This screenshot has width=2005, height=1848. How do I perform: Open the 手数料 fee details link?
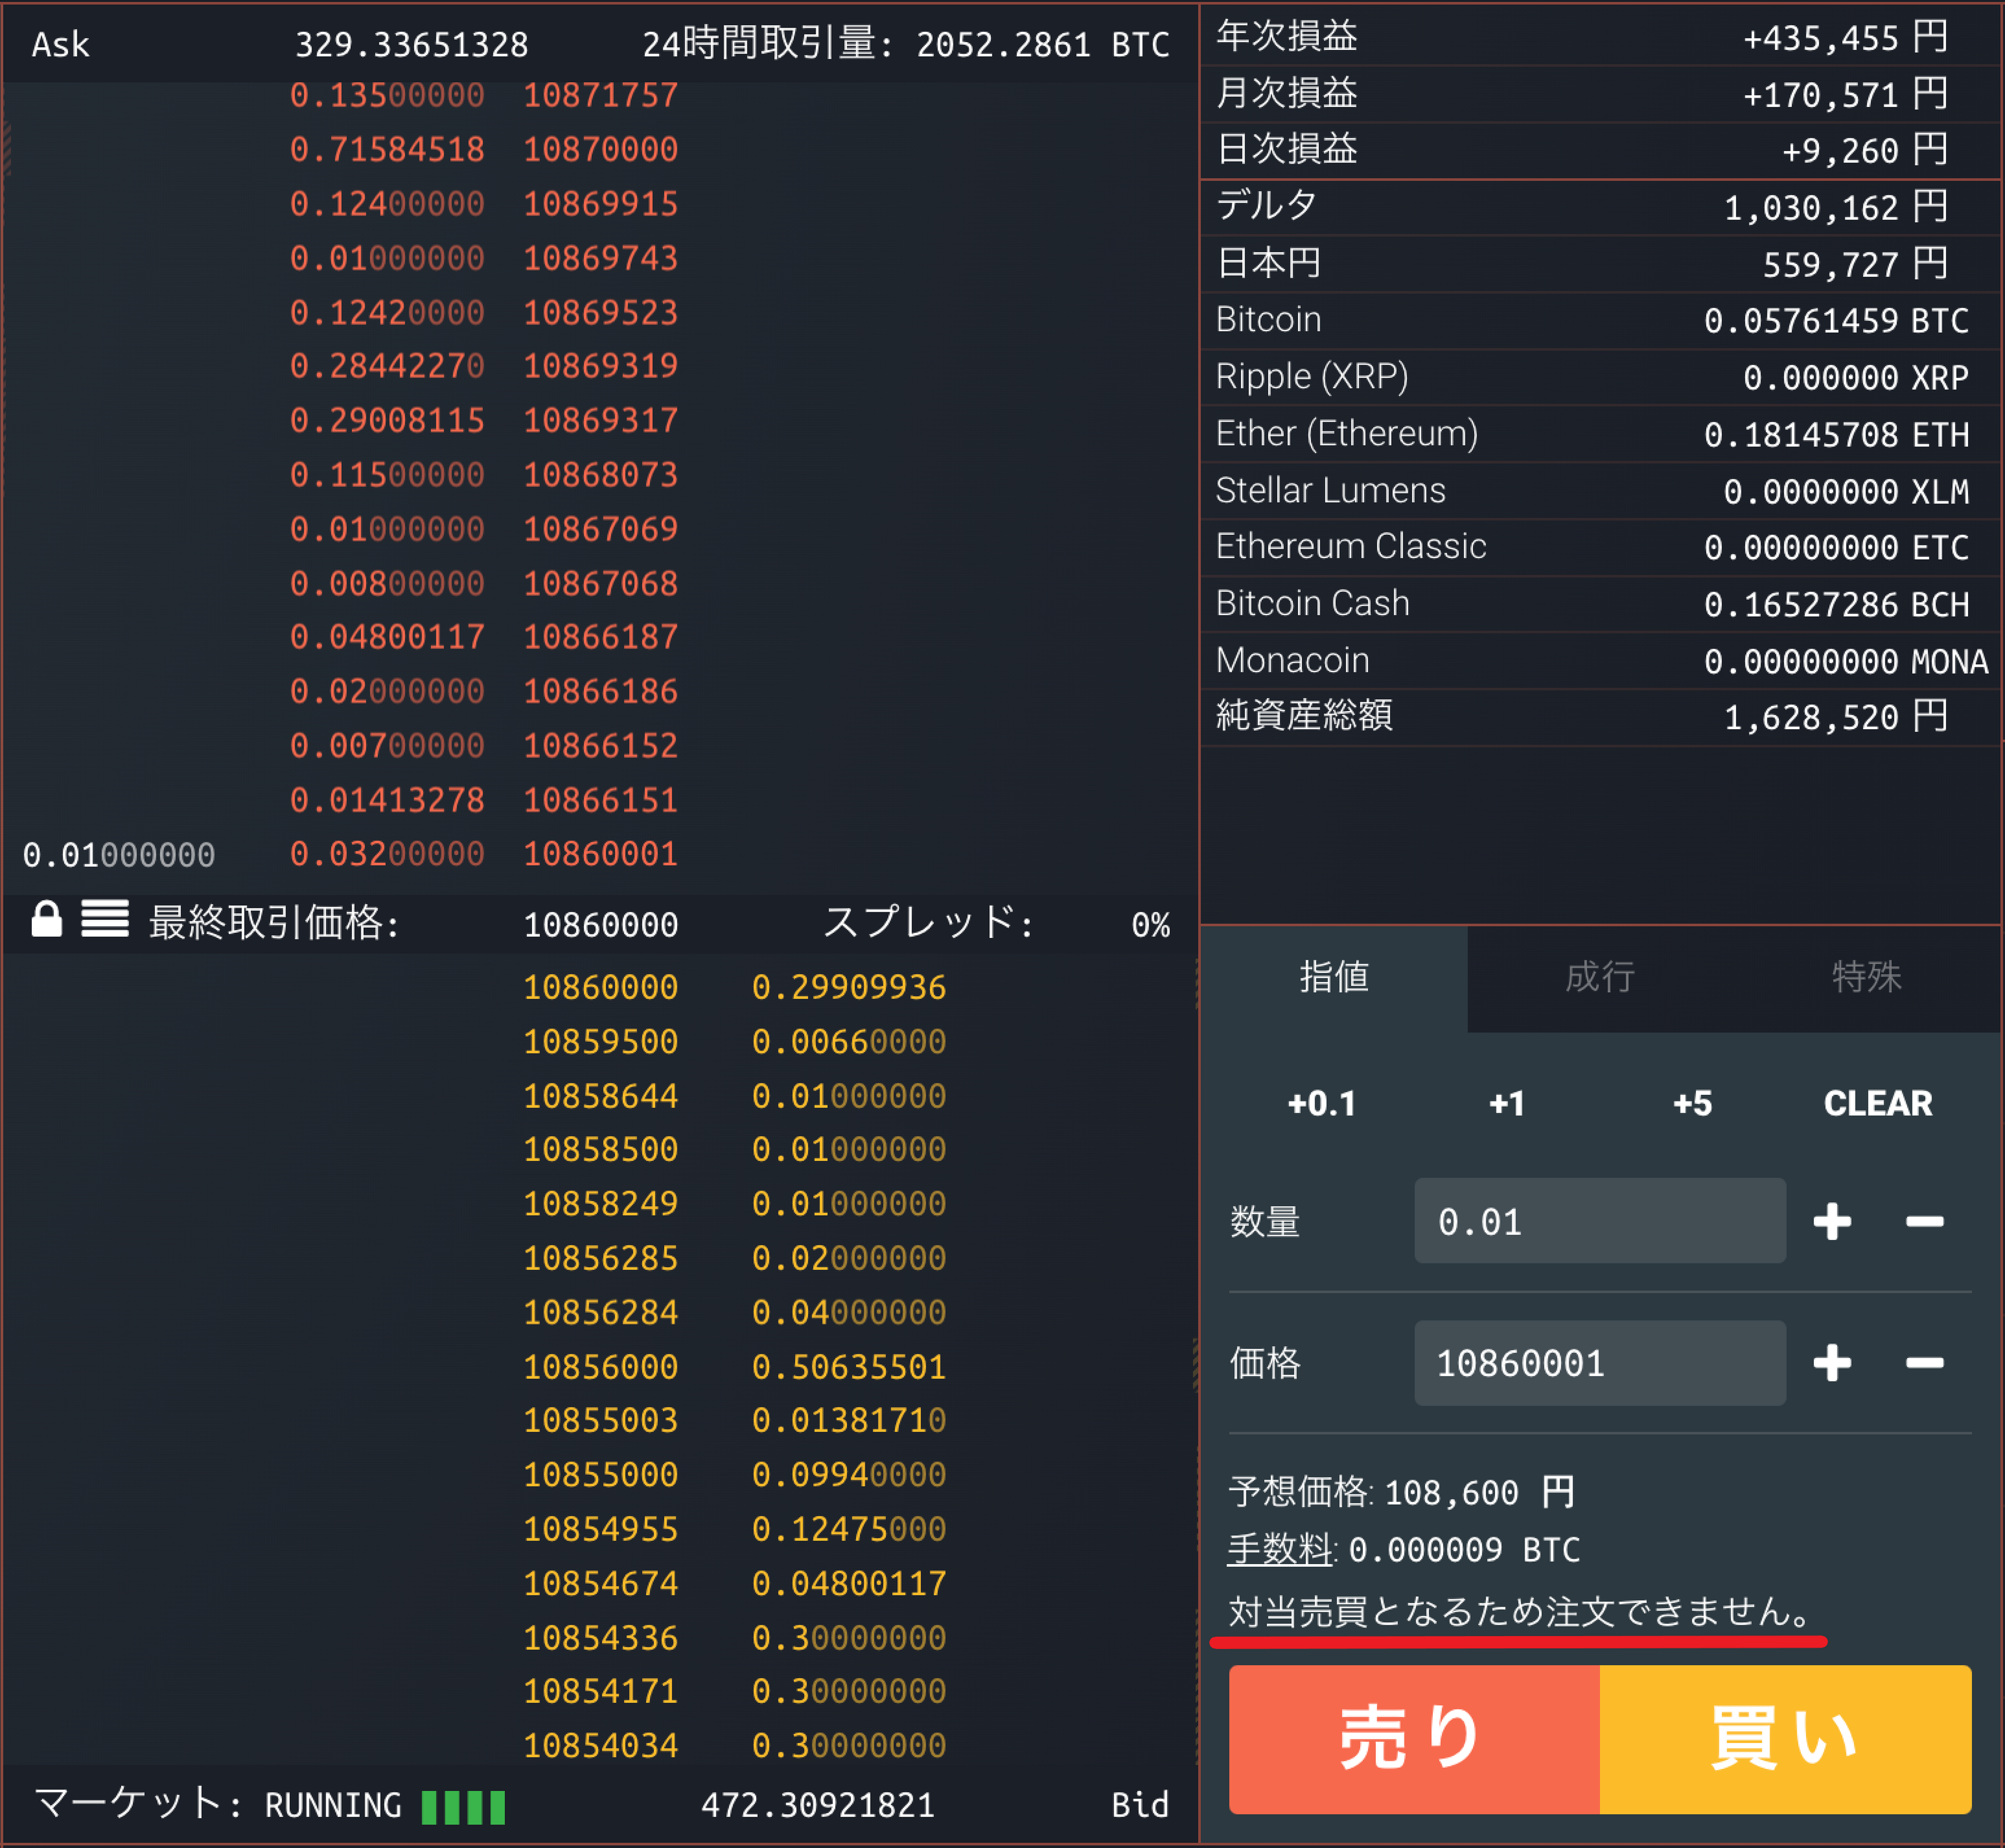coord(1277,1550)
